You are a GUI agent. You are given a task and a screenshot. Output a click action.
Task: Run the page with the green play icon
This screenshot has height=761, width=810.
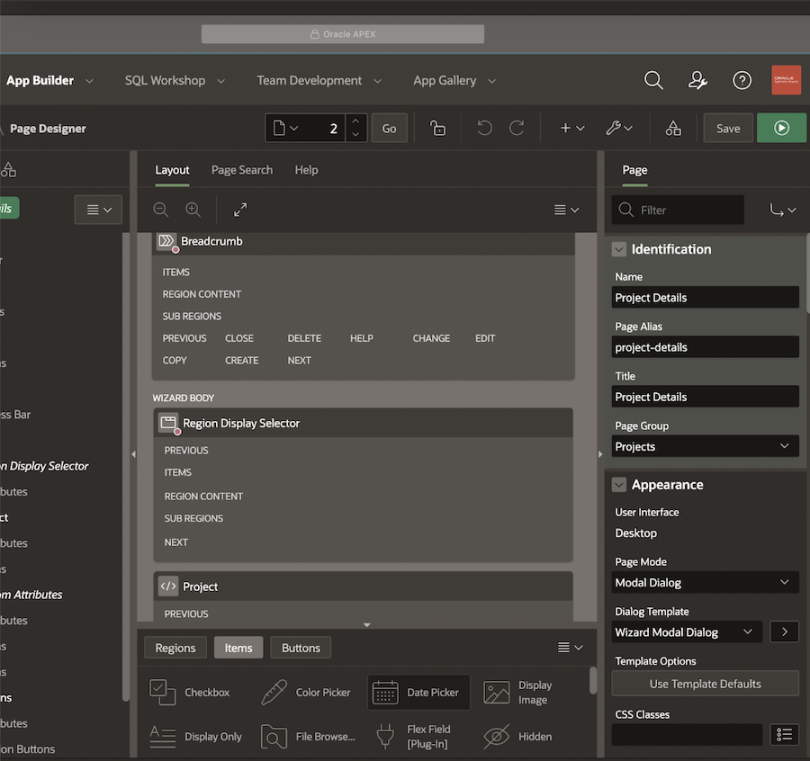(782, 128)
